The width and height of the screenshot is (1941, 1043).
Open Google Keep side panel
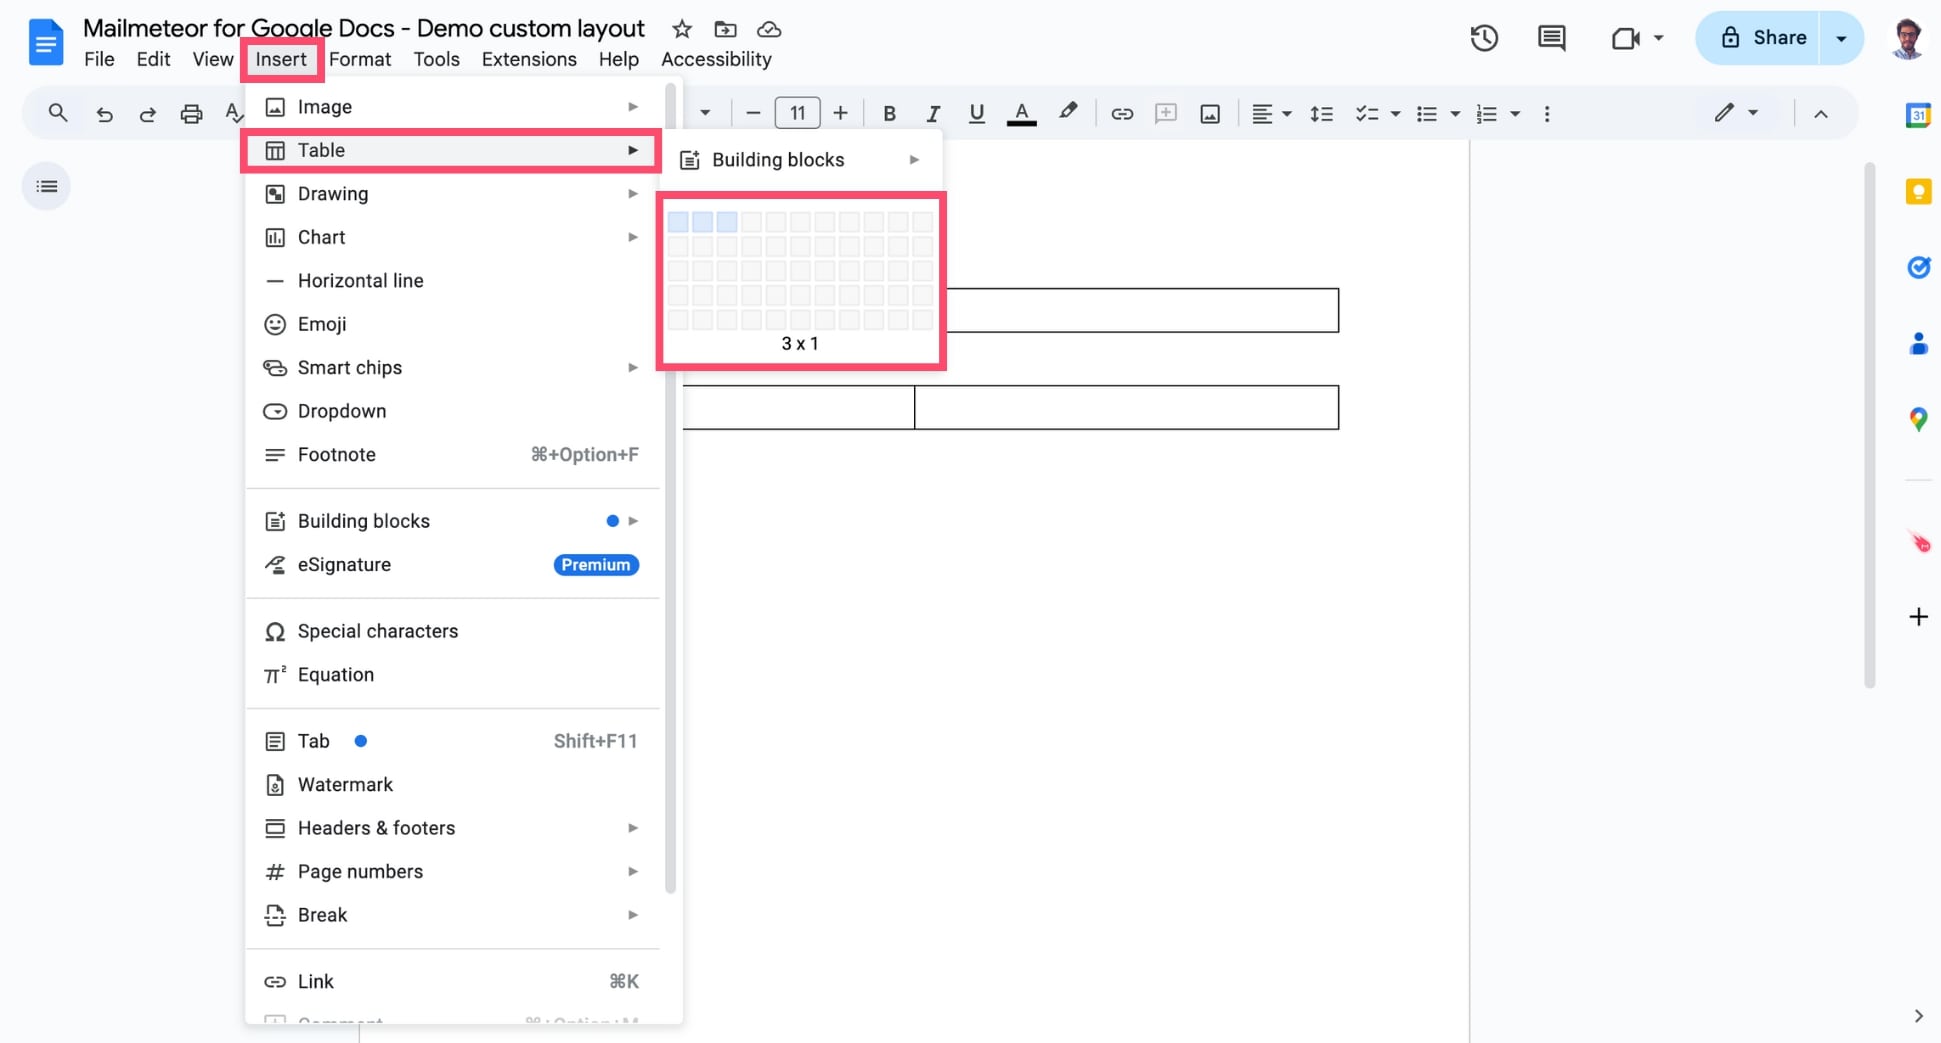click(1918, 191)
